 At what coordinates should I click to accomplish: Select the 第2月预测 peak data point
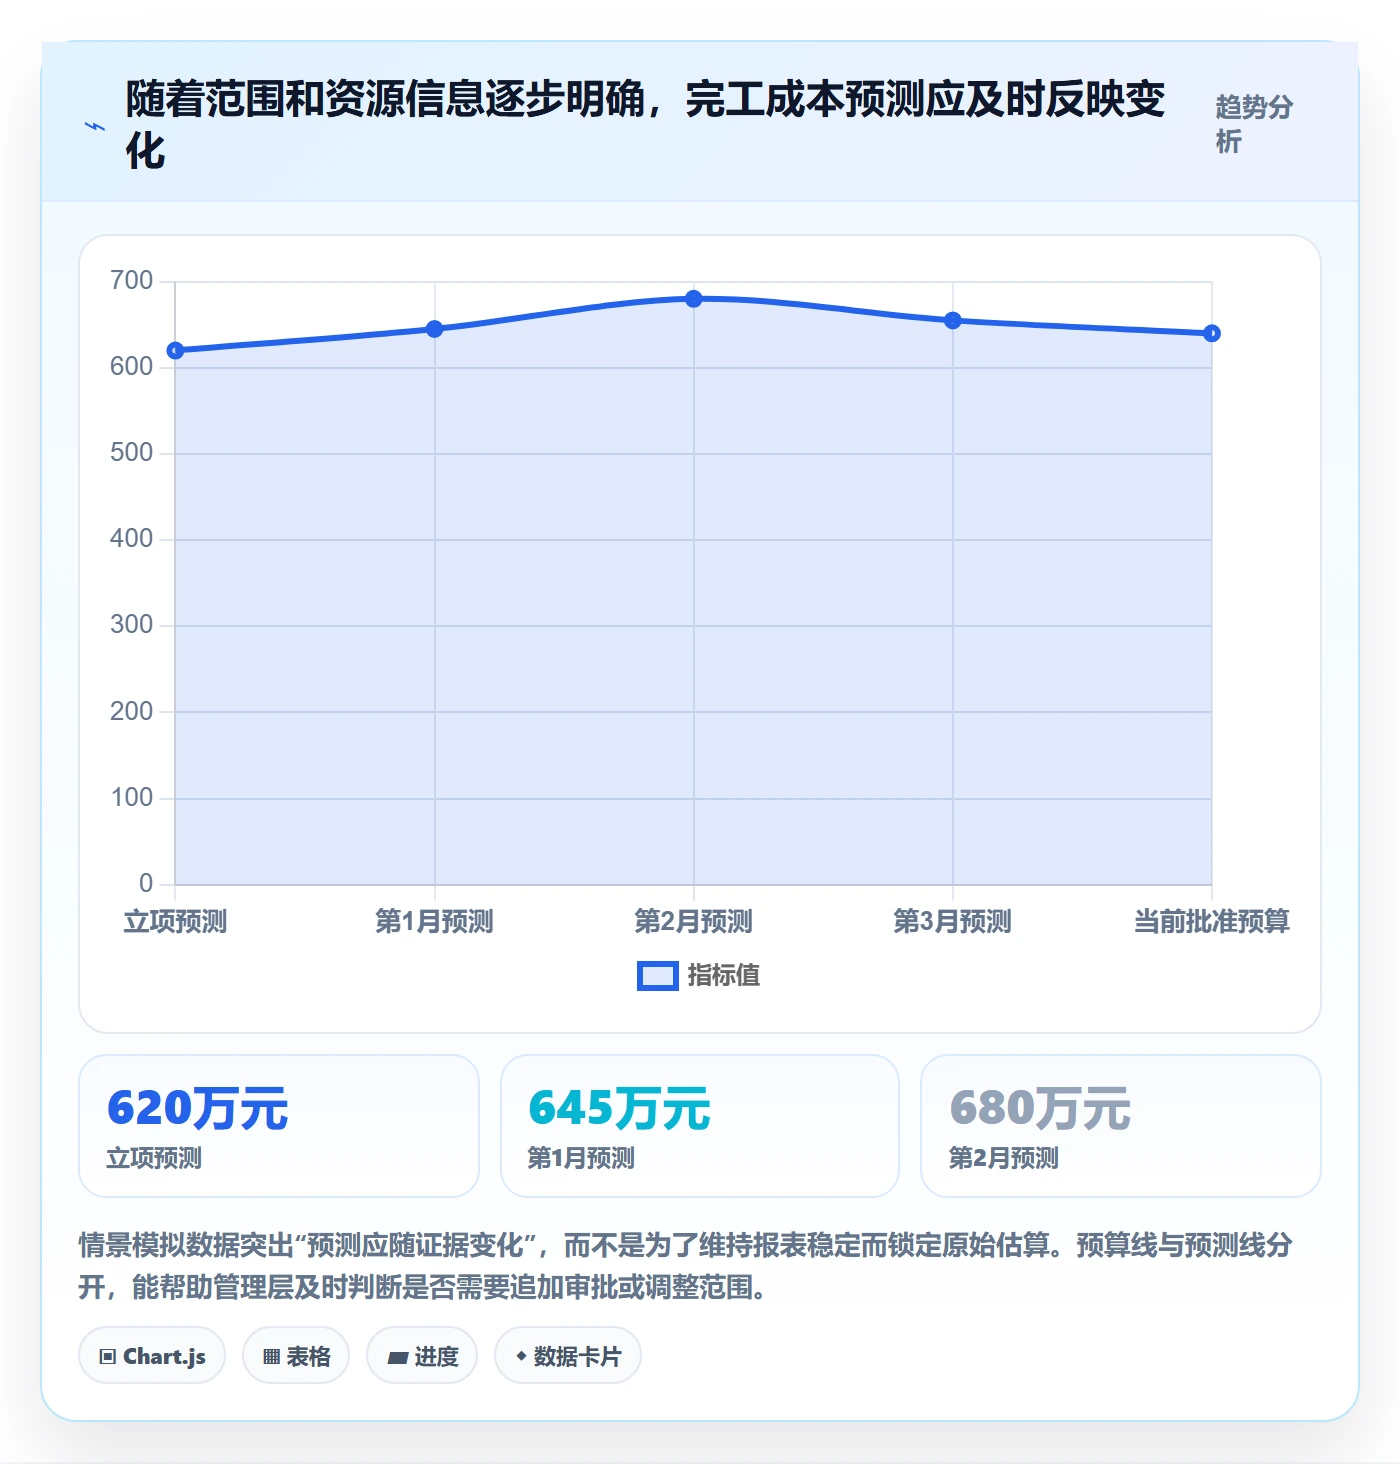coord(694,299)
